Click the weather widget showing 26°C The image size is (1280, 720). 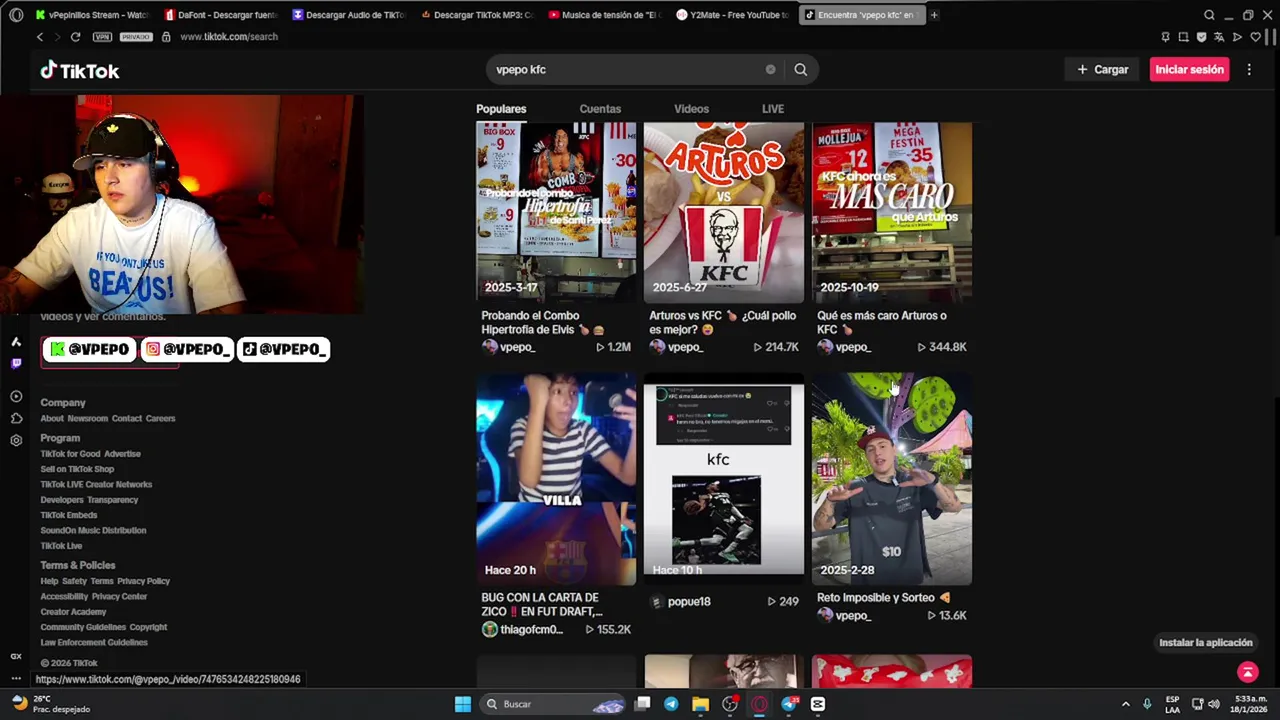click(x=52, y=704)
